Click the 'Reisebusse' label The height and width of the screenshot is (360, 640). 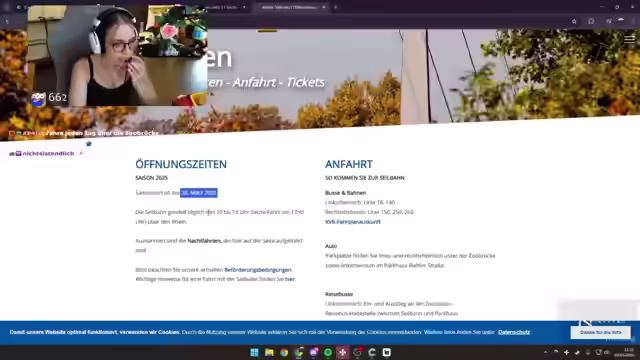pos(339,294)
